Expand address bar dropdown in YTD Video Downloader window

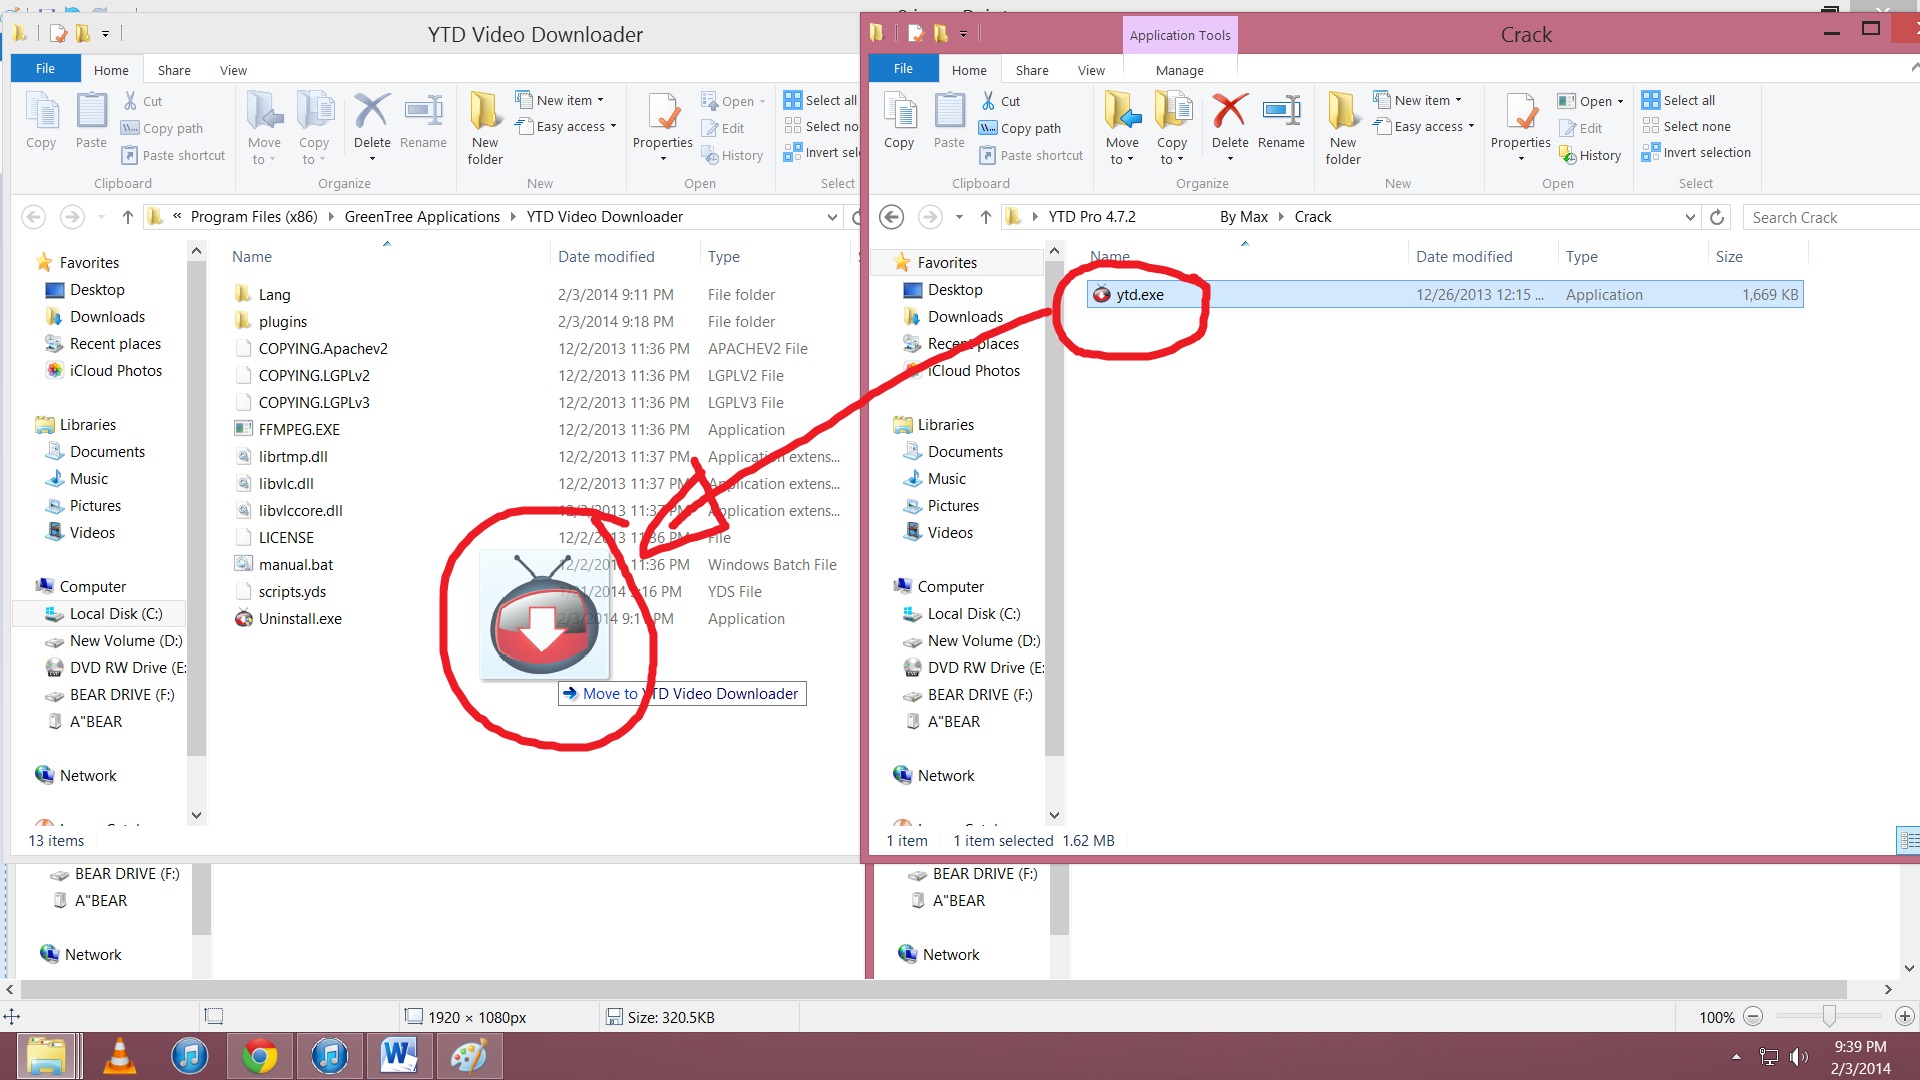[832, 217]
